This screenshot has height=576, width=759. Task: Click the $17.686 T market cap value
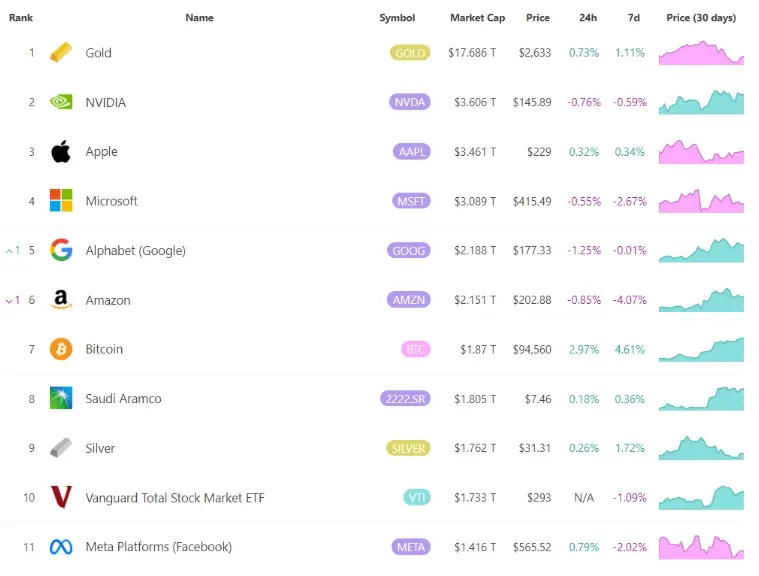(472, 53)
